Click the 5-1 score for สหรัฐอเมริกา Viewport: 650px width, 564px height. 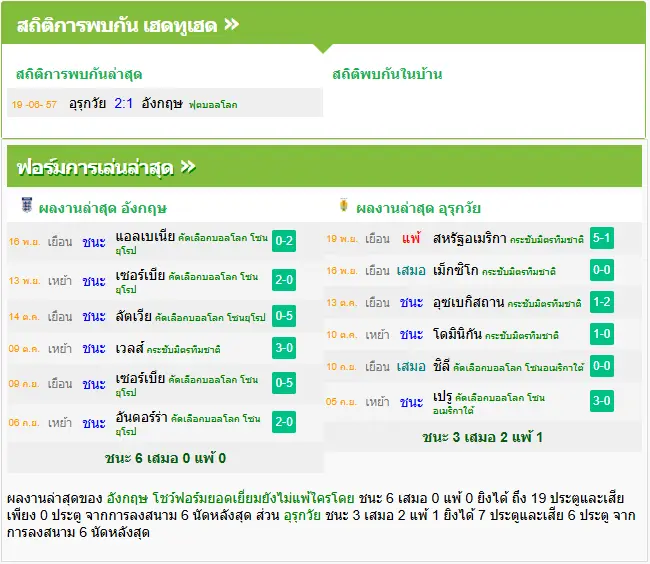pyautogui.click(x=601, y=238)
